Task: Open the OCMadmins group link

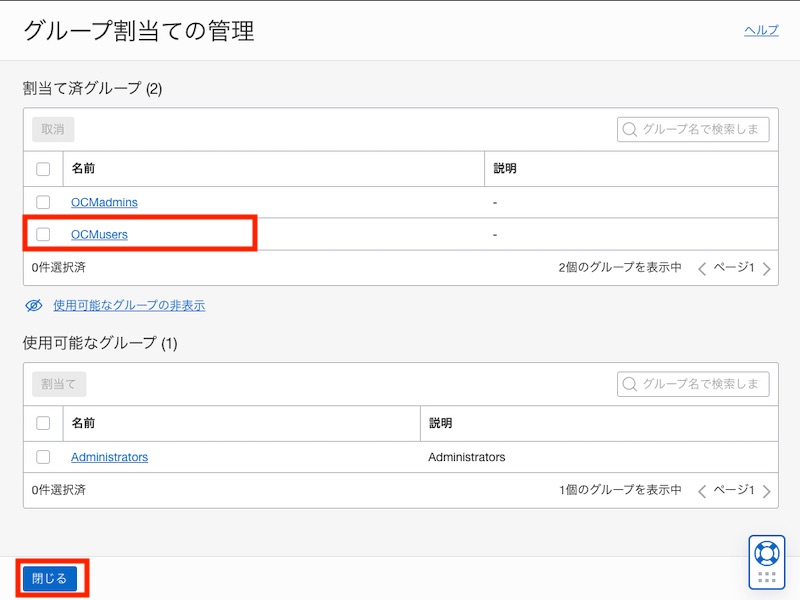Action: click(x=104, y=202)
